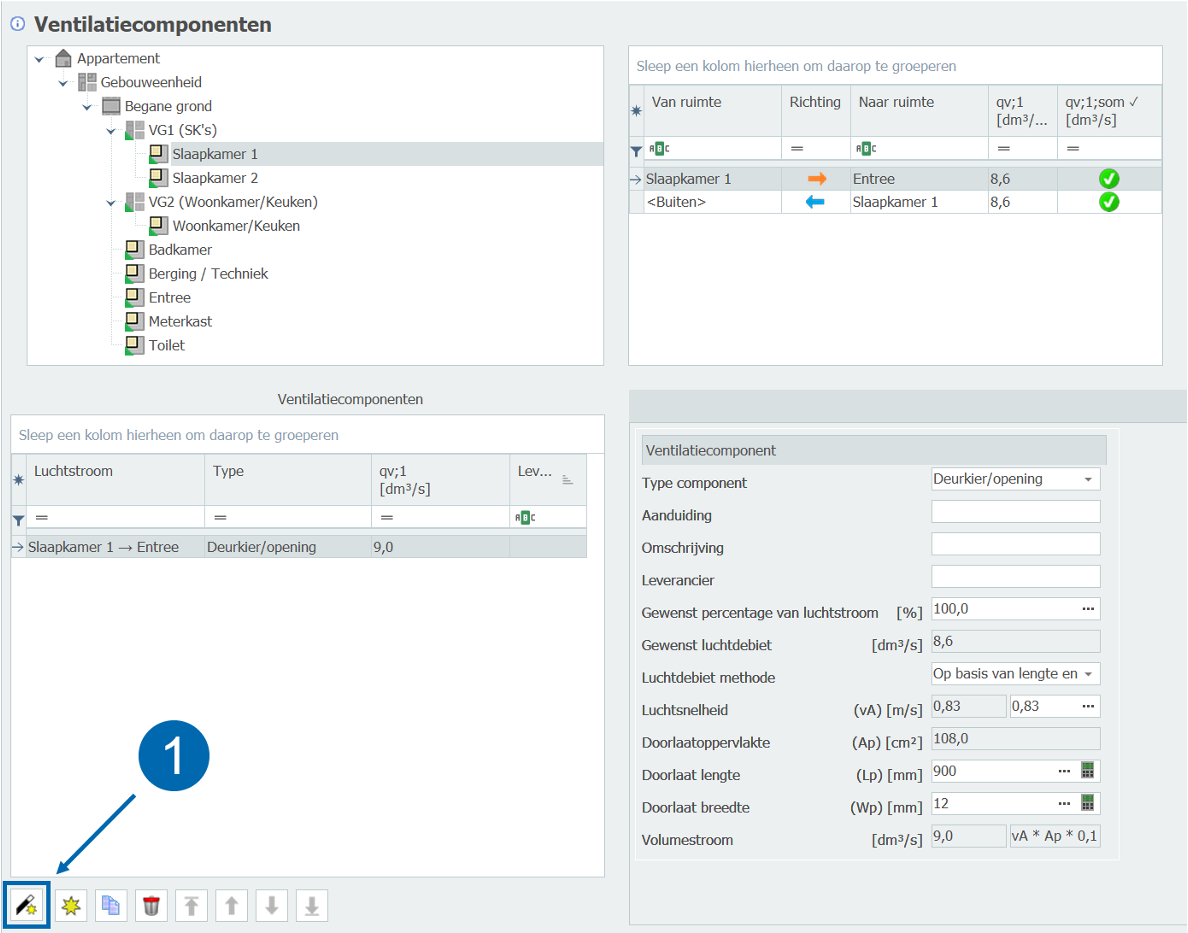Image resolution: width=1188 pixels, height=933 pixels.
Task: Click the trash can delete icon
Action: click(151, 906)
